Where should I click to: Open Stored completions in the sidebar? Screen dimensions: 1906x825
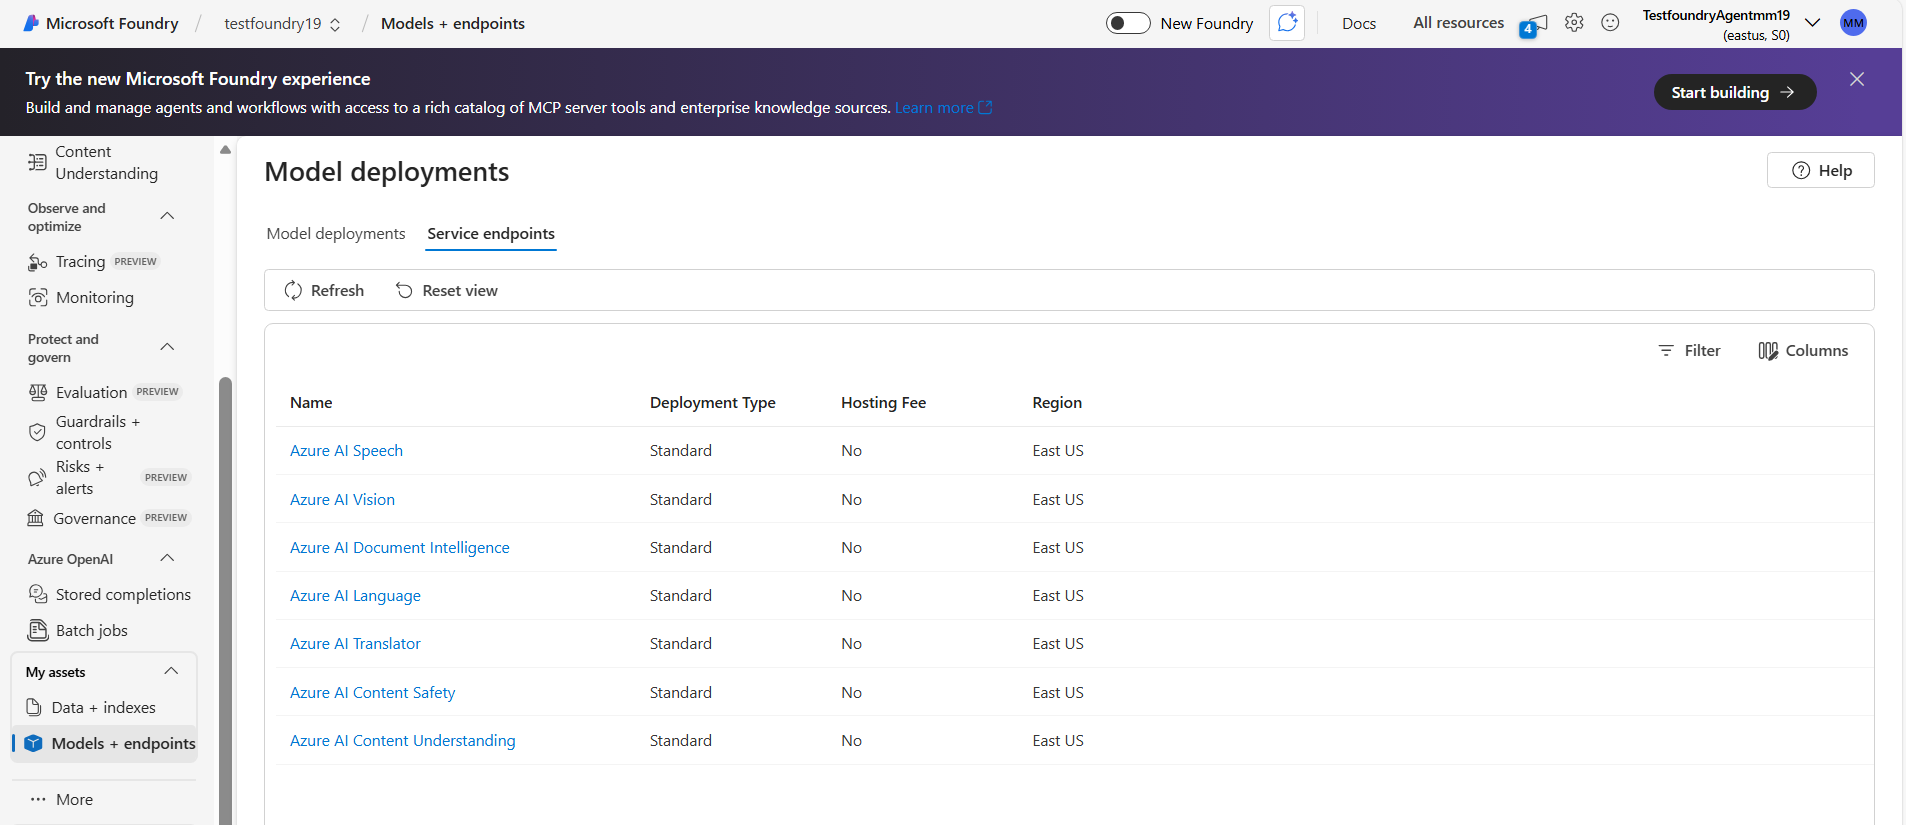[123, 594]
